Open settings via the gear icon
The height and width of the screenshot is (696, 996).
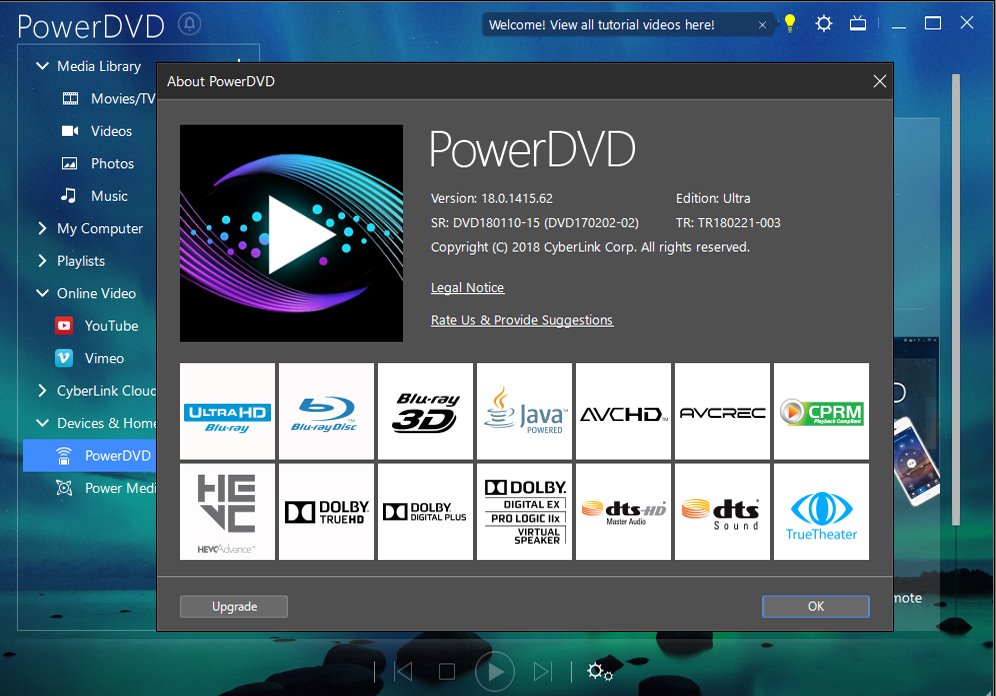point(823,23)
